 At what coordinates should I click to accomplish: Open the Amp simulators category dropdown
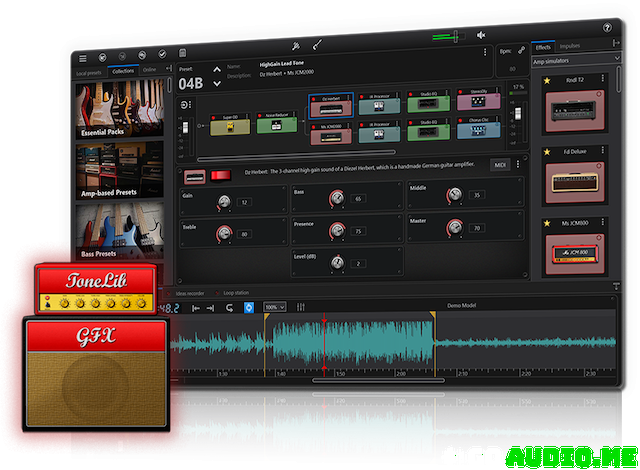point(576,60)
